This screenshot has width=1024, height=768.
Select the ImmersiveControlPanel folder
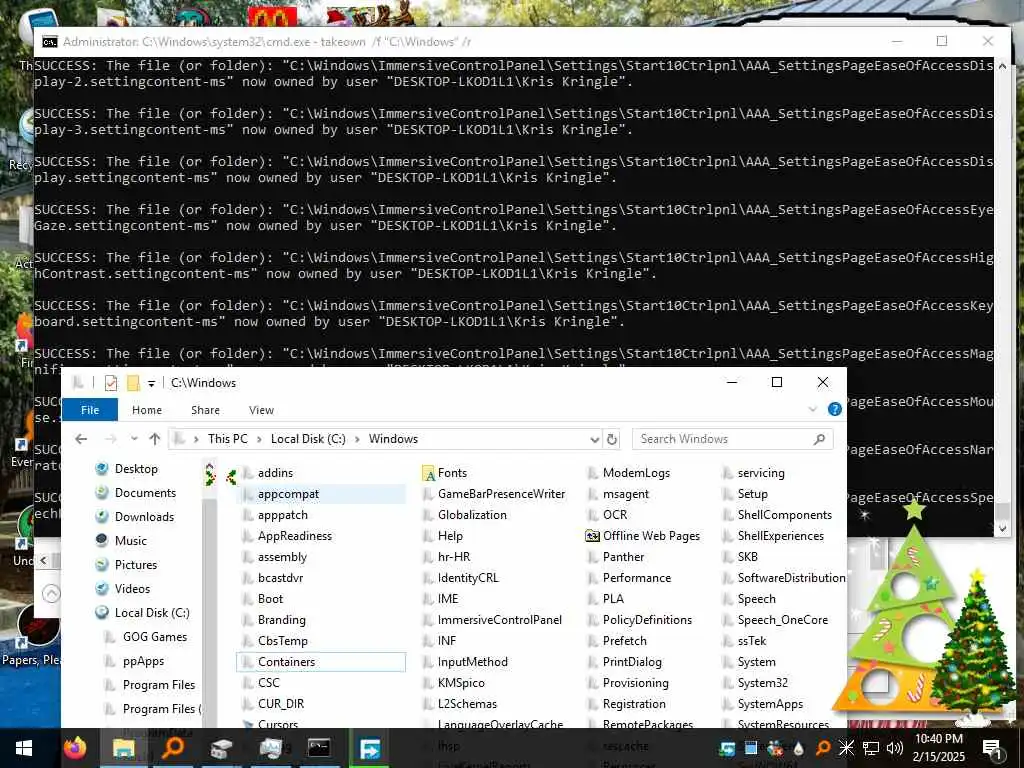(x=500, y=620)
